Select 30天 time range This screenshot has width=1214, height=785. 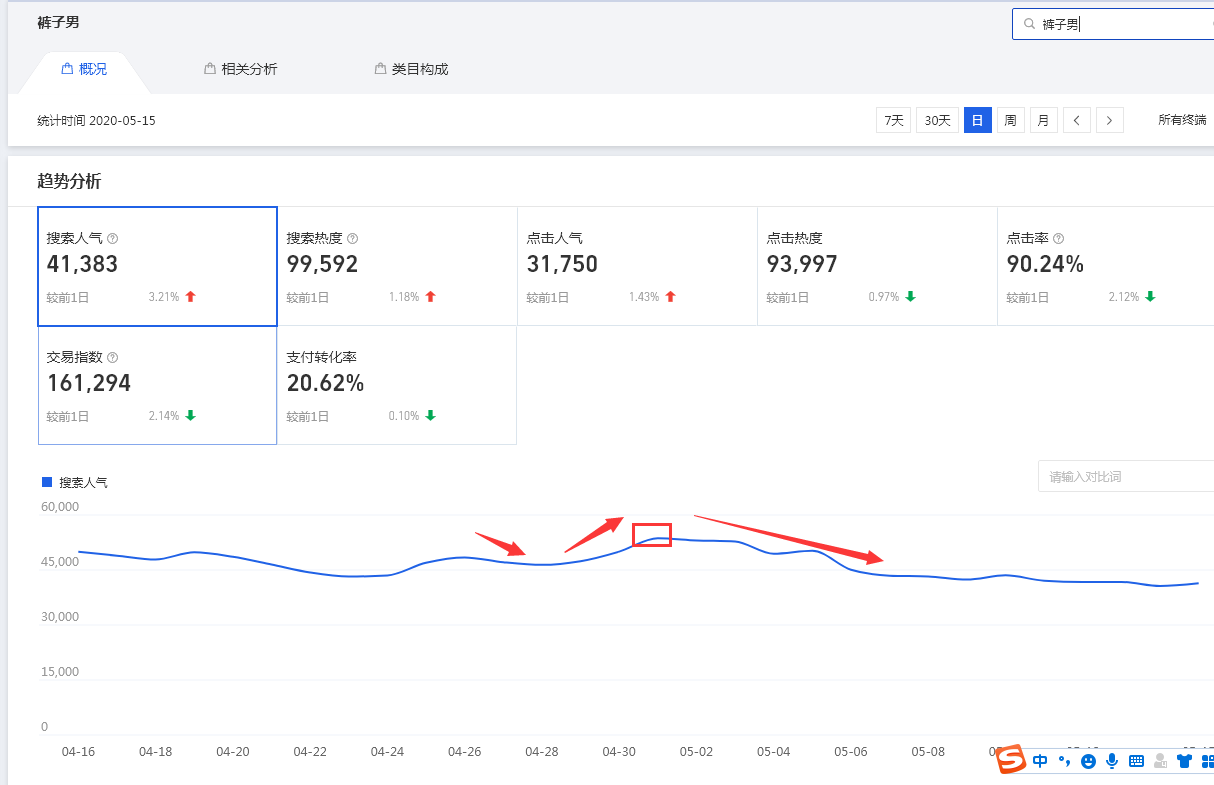[x=938, y=120]
